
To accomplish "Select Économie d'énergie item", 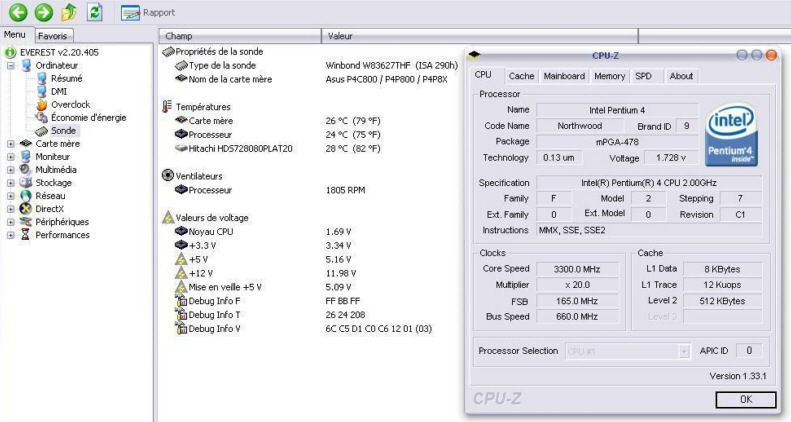I will (88, 118).
